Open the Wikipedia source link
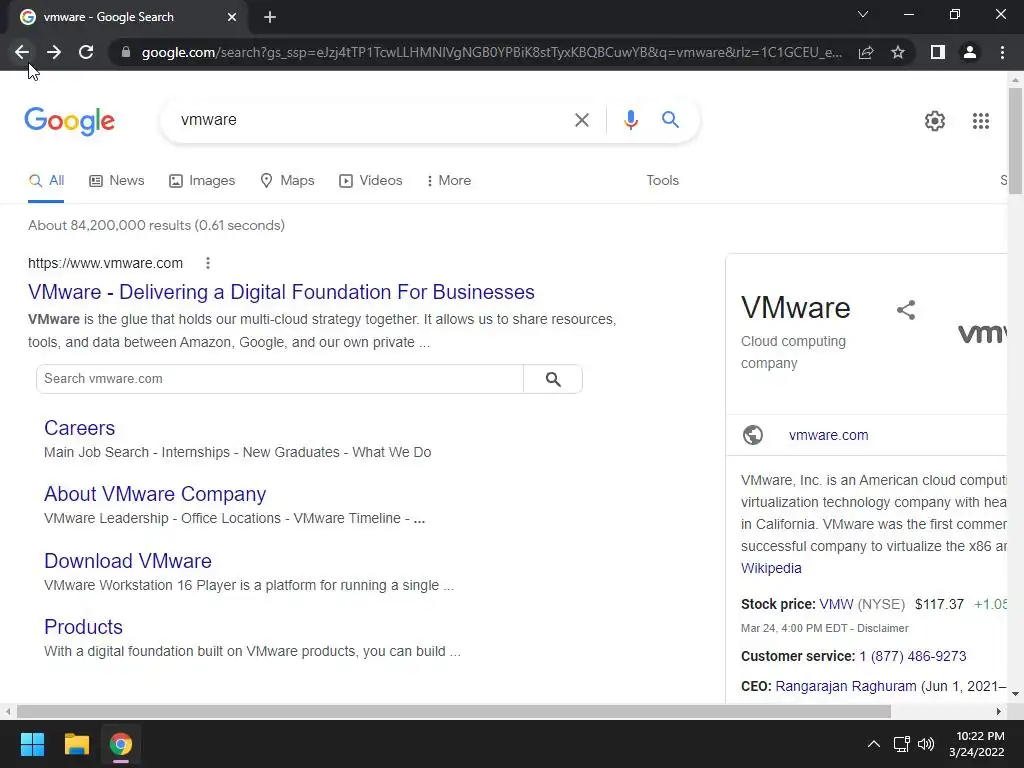1024x768 pixels. [x=771, y=568]
